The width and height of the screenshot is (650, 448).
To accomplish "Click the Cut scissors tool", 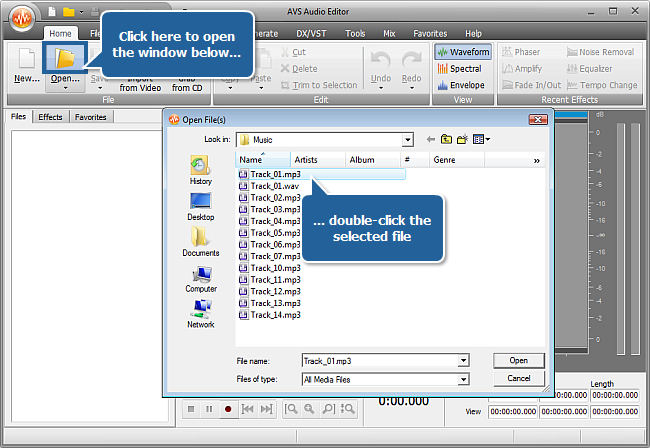I will [293, 52].
